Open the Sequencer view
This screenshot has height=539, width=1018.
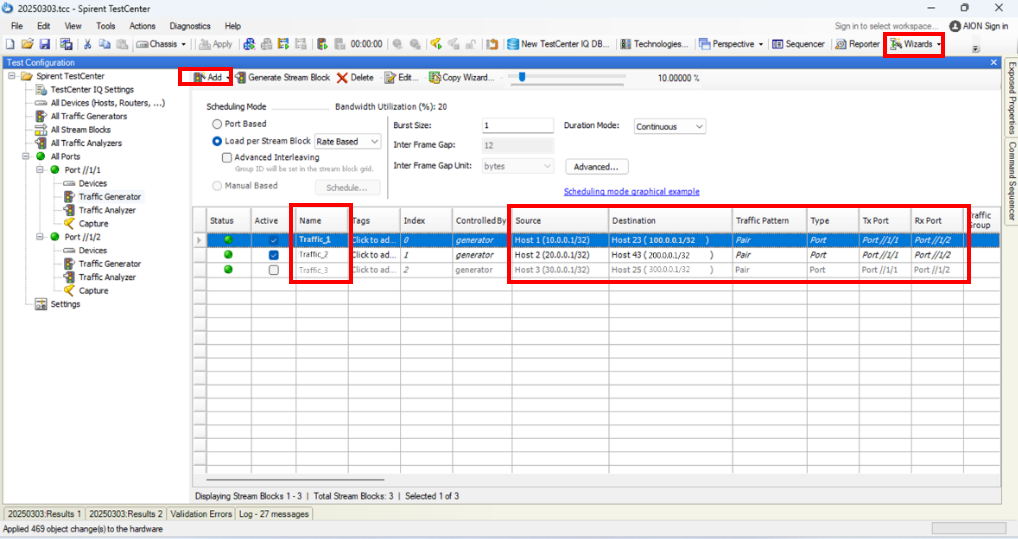pyautogui.click(x=798, y=44)
